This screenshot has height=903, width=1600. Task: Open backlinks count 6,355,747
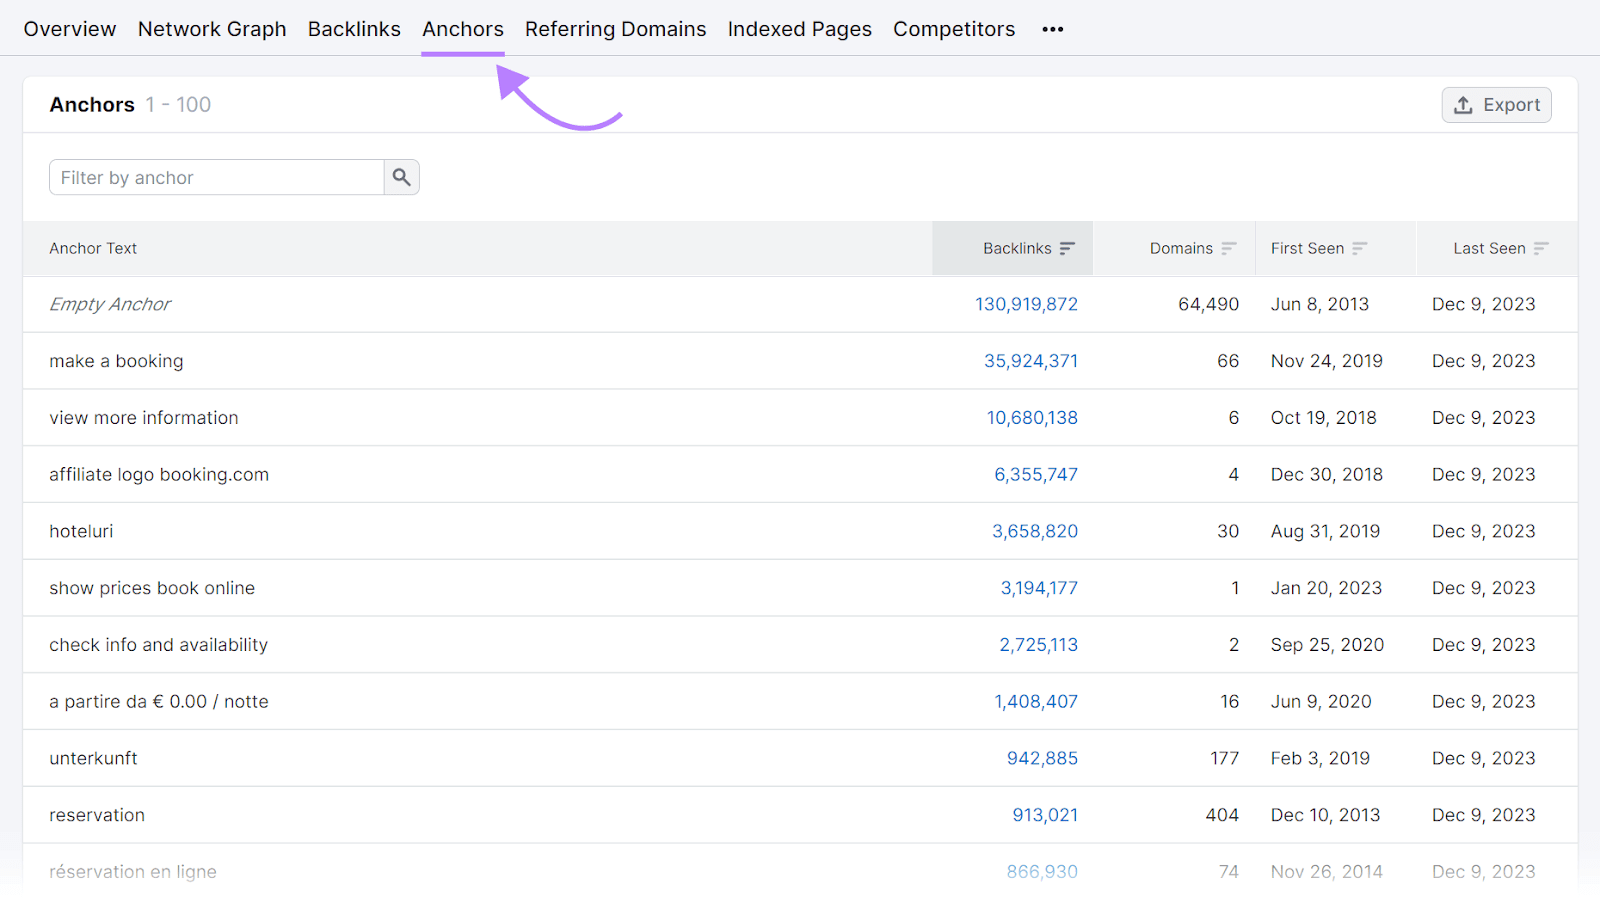click(x=1036, y=475)
